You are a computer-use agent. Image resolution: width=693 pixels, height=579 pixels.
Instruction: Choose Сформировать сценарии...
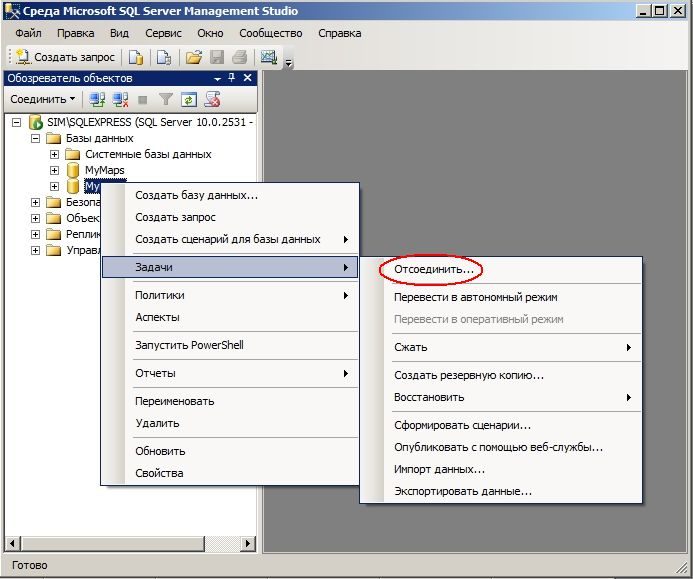501,426
